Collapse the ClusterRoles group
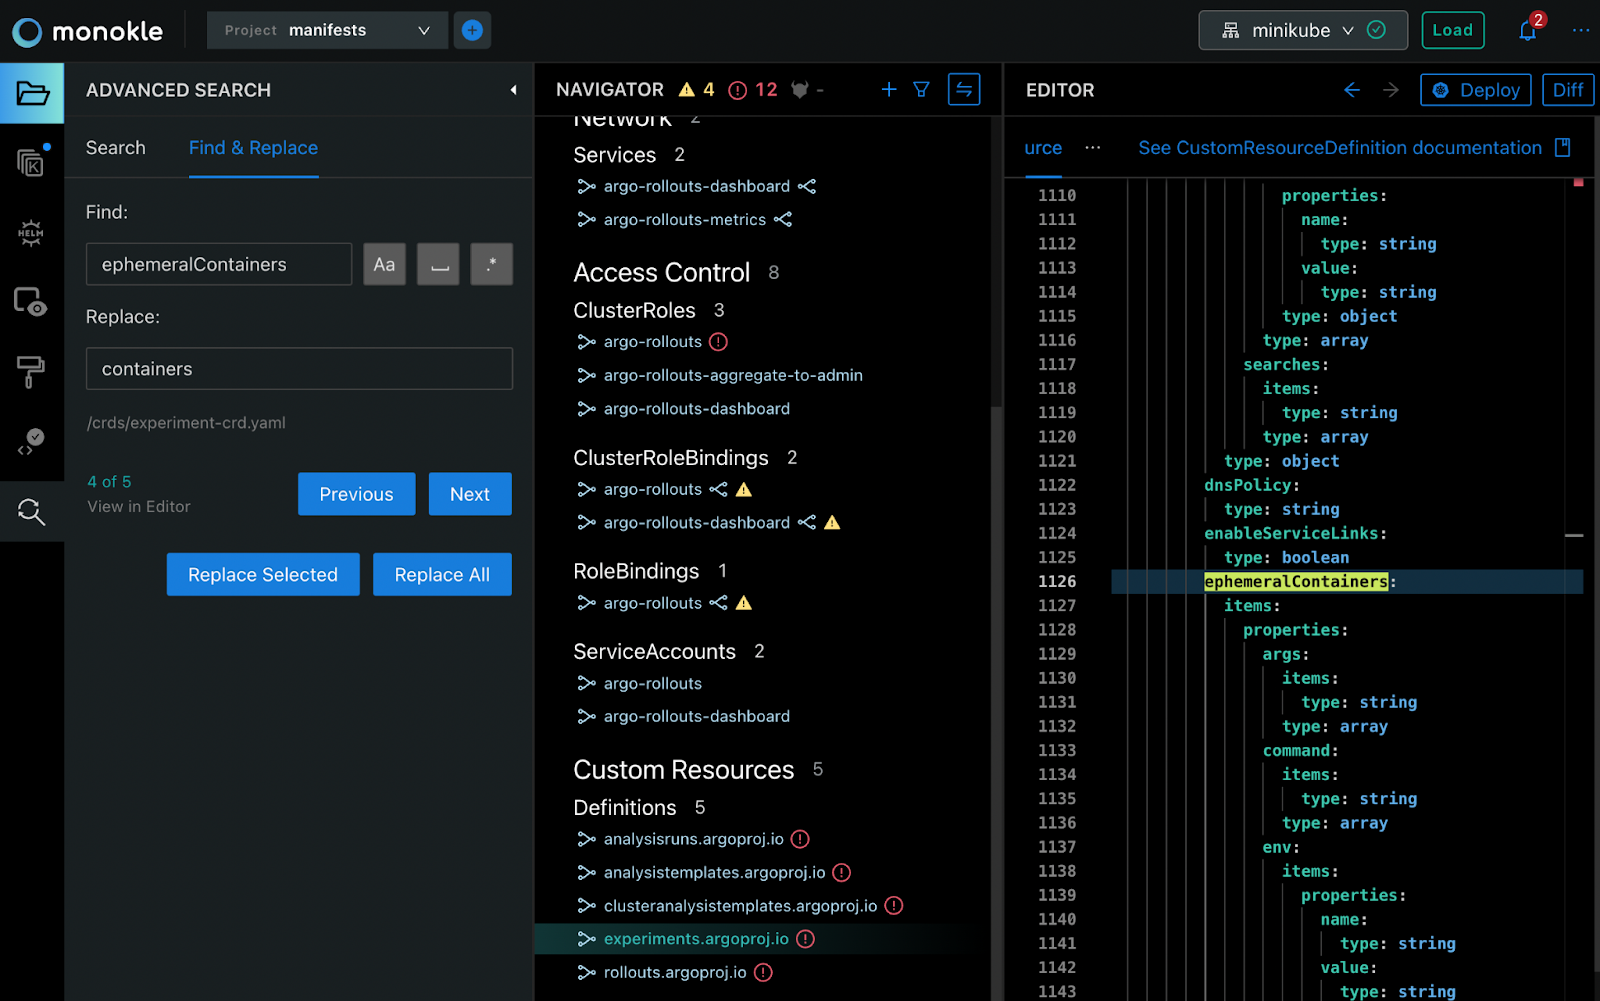1600x1001 pixels. pos(634,311)
